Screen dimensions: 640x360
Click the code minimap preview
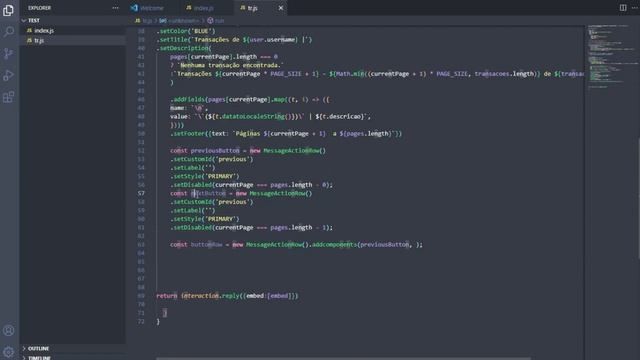[x=611, y=56]
